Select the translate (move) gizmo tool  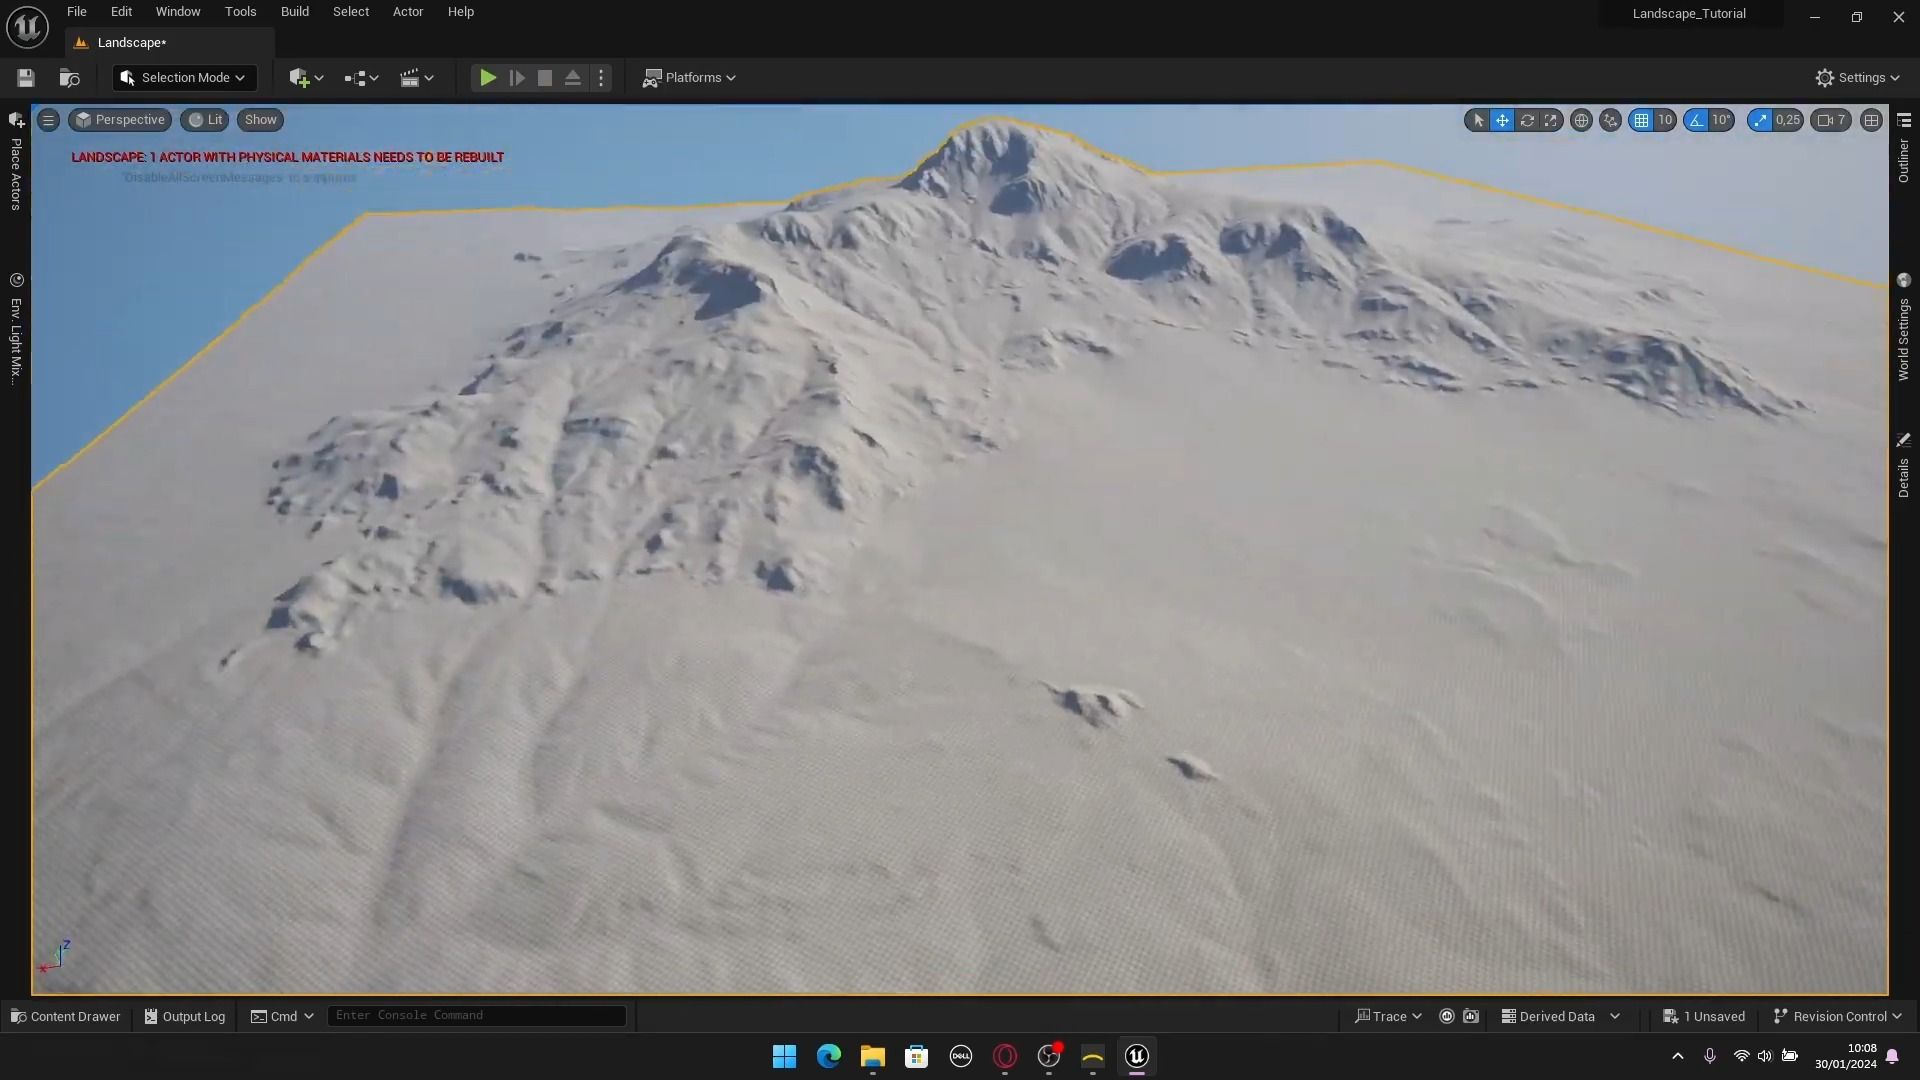click(x=1502, y=120)
